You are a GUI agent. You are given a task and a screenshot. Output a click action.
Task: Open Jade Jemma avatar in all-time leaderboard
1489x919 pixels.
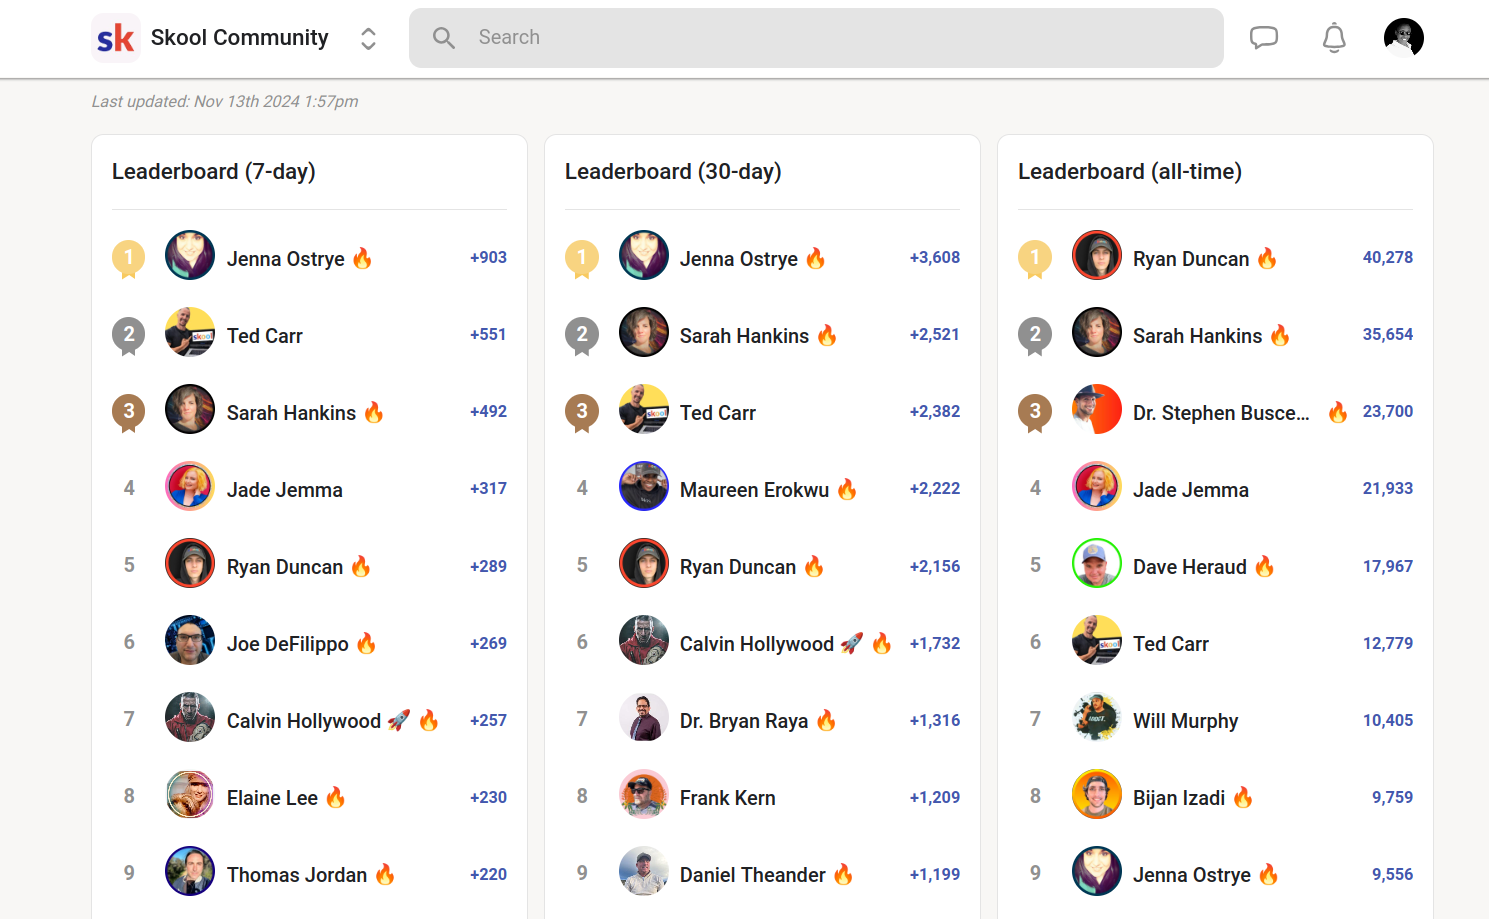click(1097, 486)
